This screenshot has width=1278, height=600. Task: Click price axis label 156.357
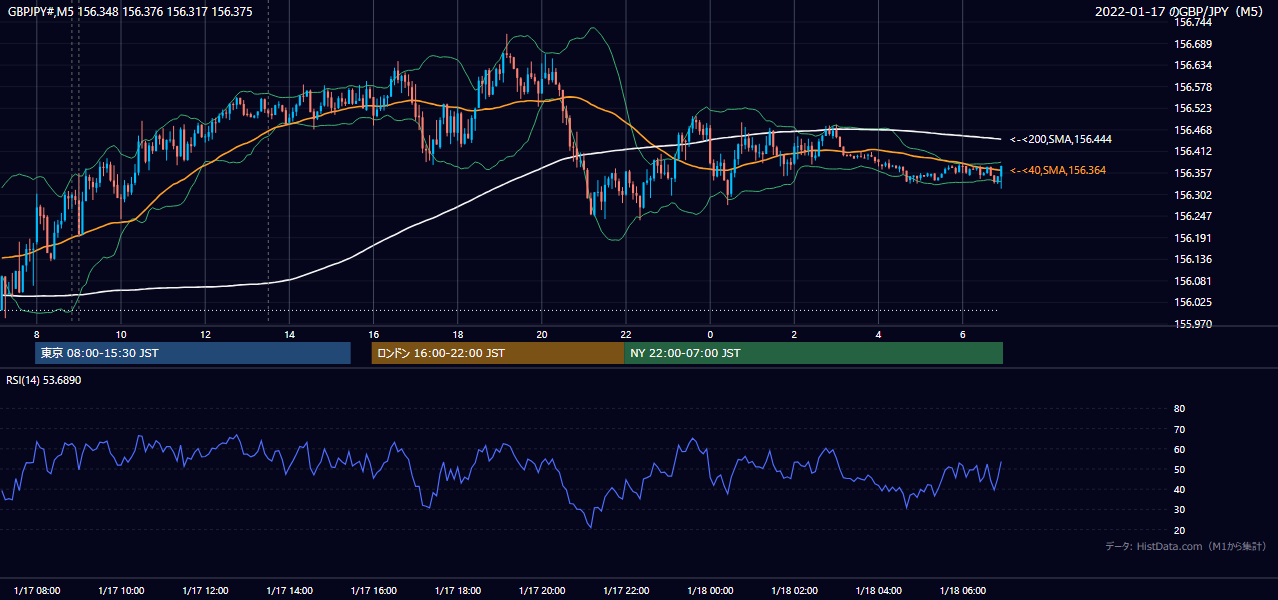(1193, 173)
